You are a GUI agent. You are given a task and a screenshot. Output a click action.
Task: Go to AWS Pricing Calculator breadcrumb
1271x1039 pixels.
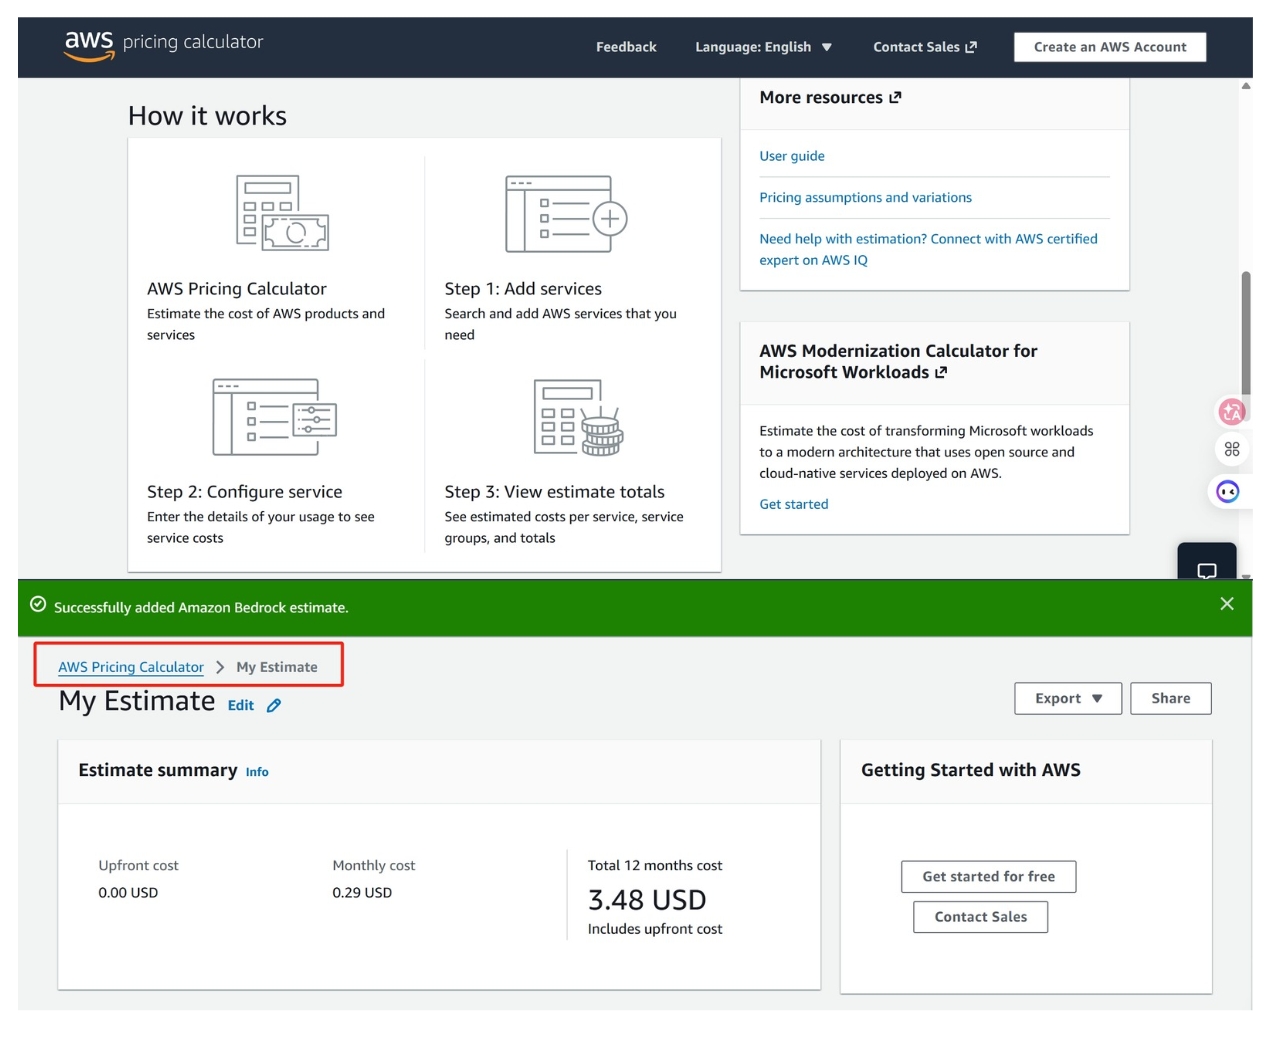click(131, 667)
